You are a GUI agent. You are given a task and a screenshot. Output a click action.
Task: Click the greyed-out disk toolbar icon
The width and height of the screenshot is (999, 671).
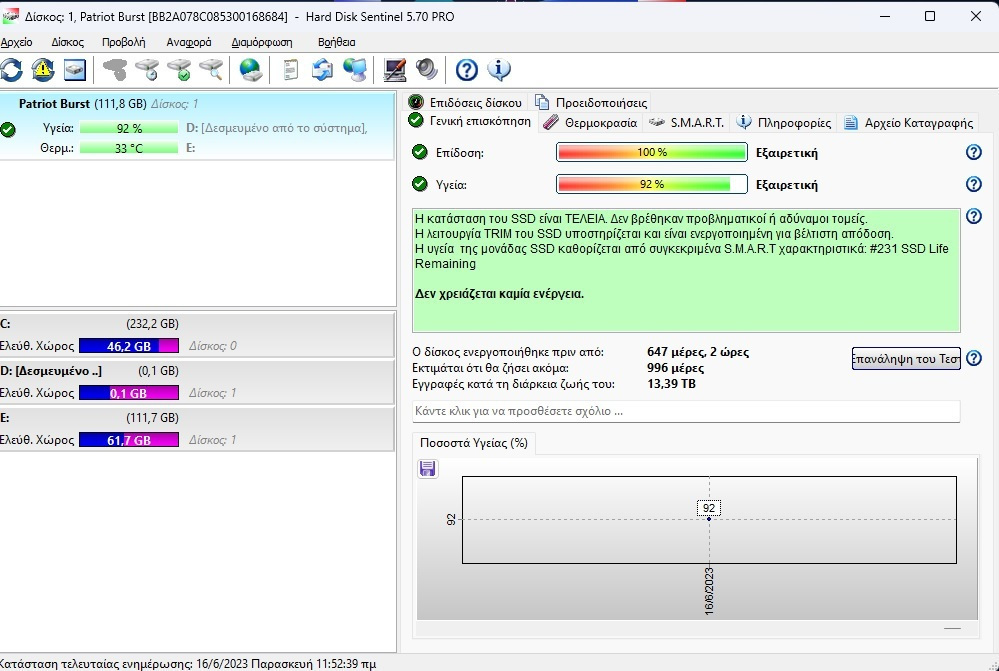pyautogui.click(x=115, y=69)
